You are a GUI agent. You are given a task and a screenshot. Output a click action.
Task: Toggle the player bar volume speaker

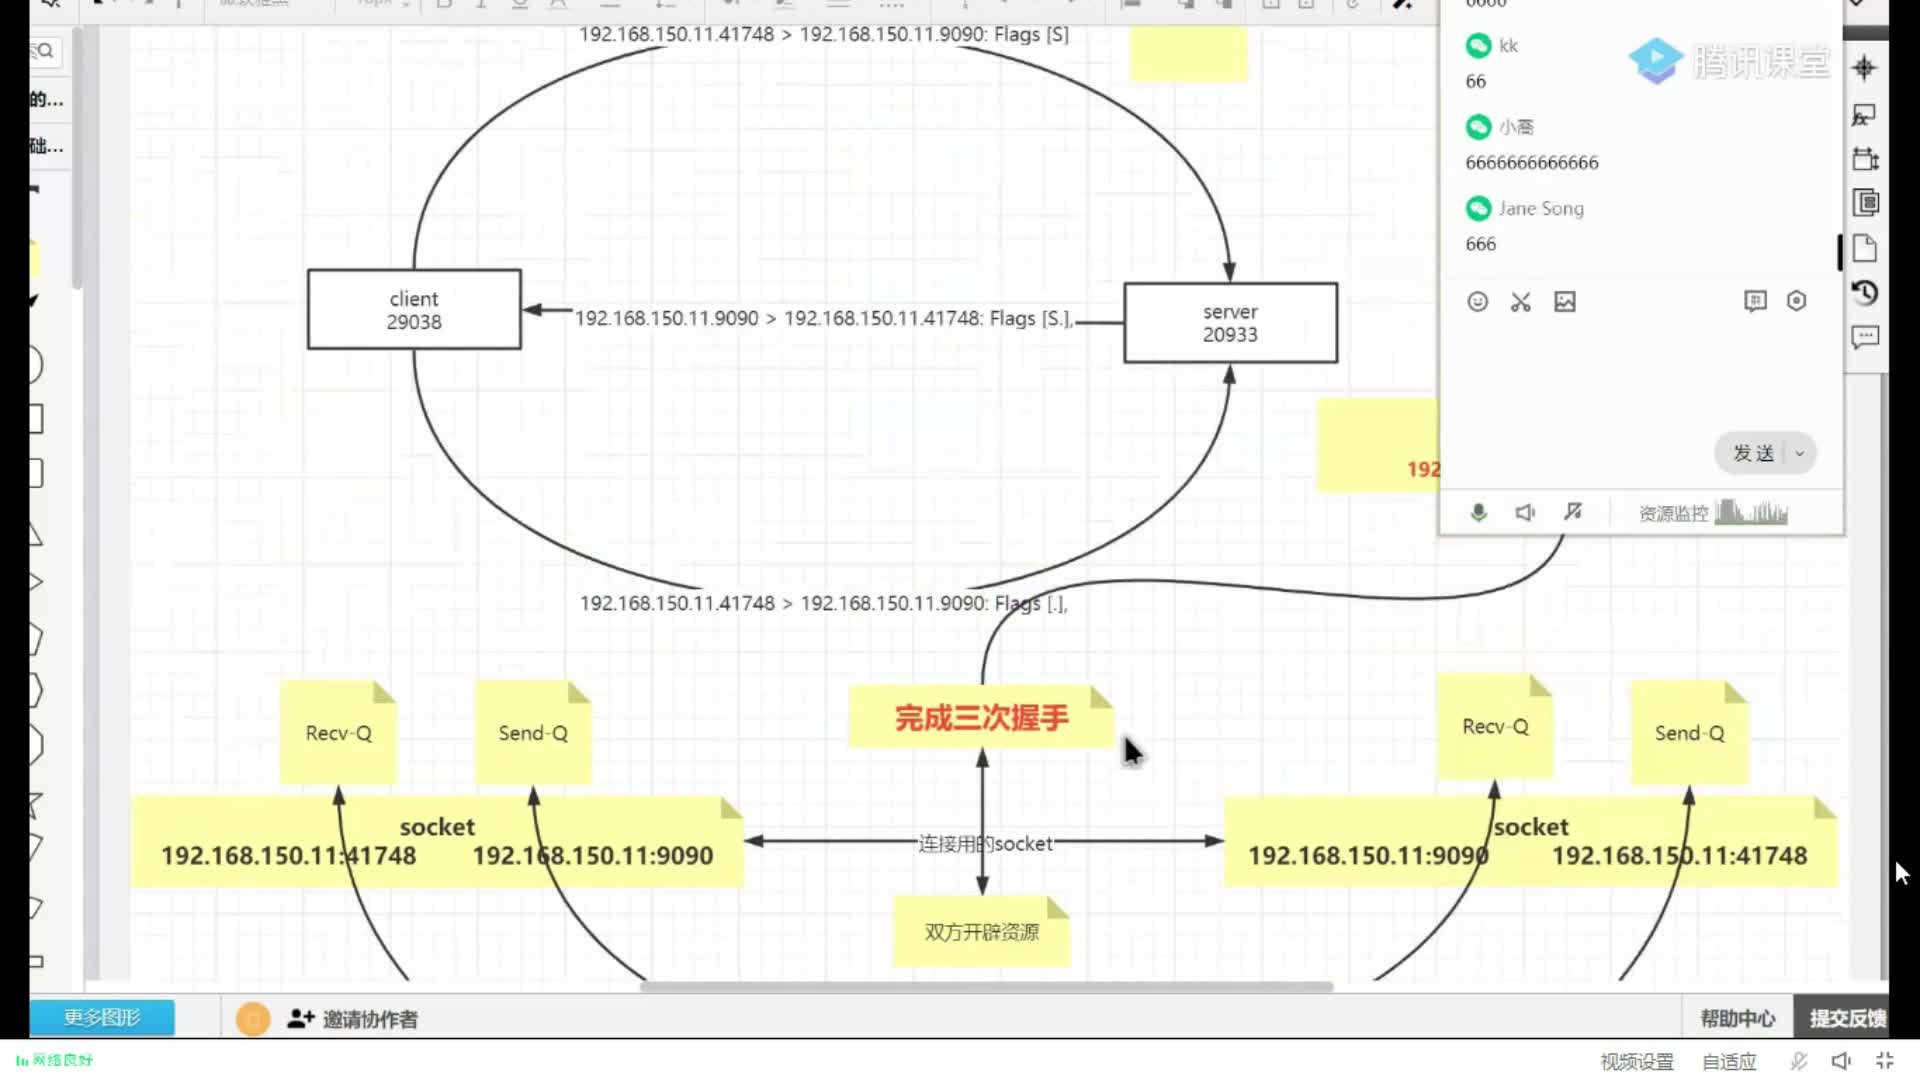1841,1061
